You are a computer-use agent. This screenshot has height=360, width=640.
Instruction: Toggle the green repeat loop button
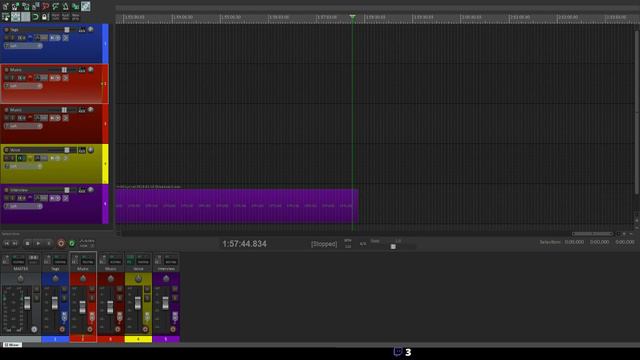[x=72, y=243]
